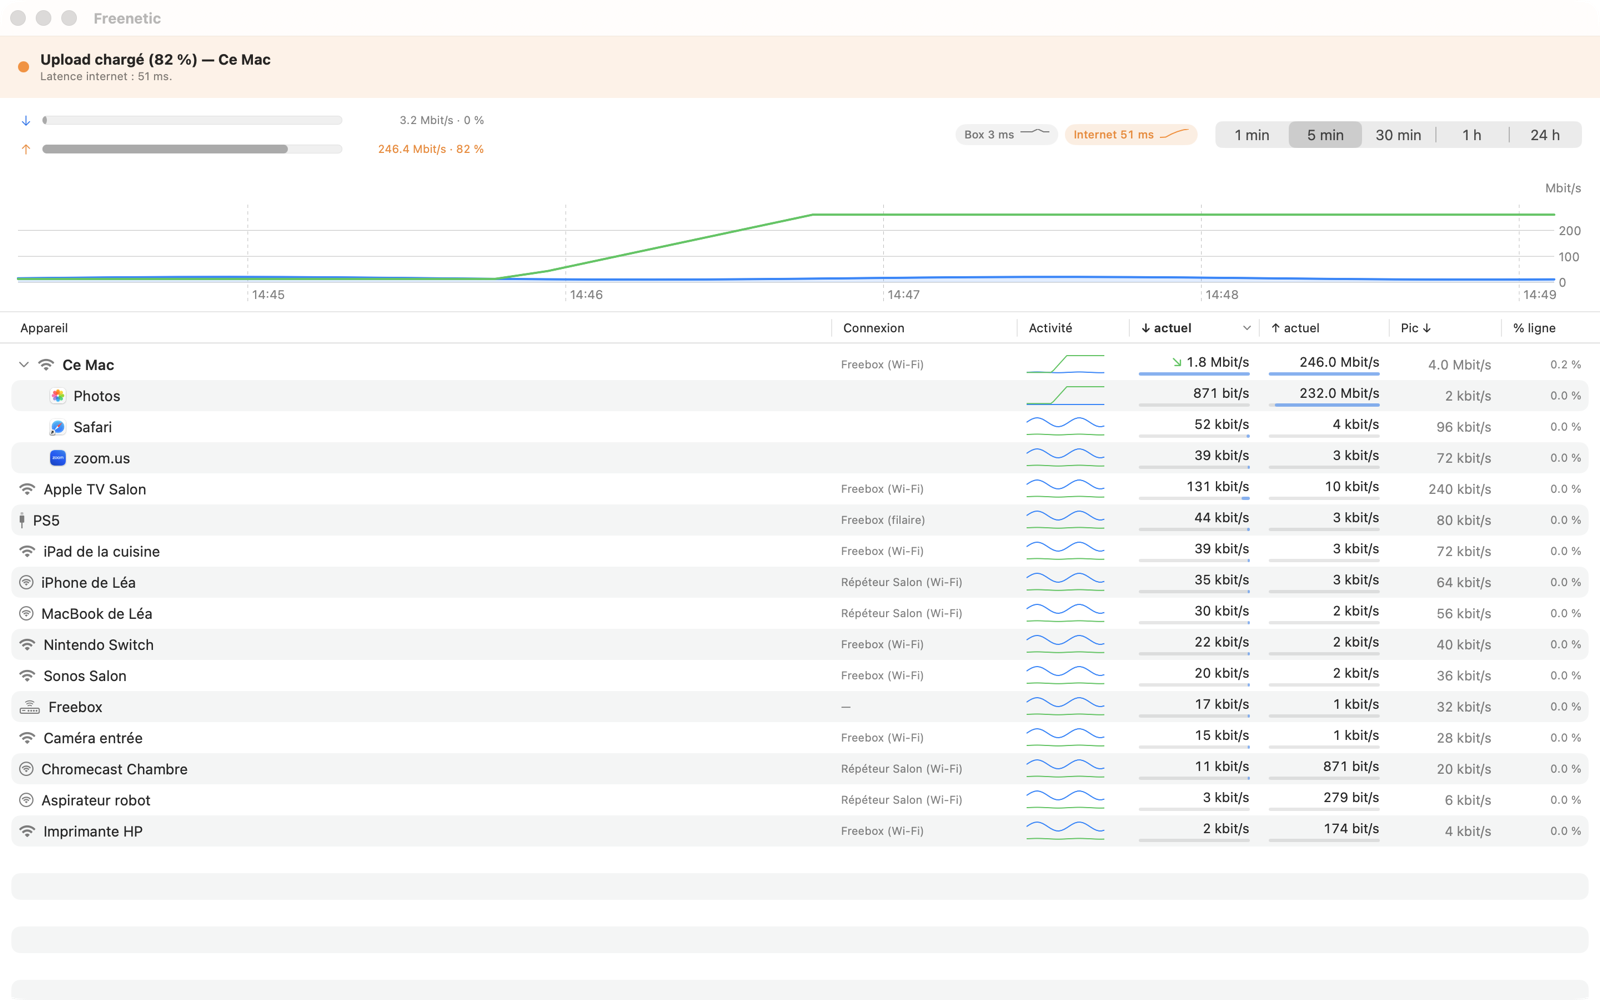Select the Chromecast Chambre device name

coord(114,769)
